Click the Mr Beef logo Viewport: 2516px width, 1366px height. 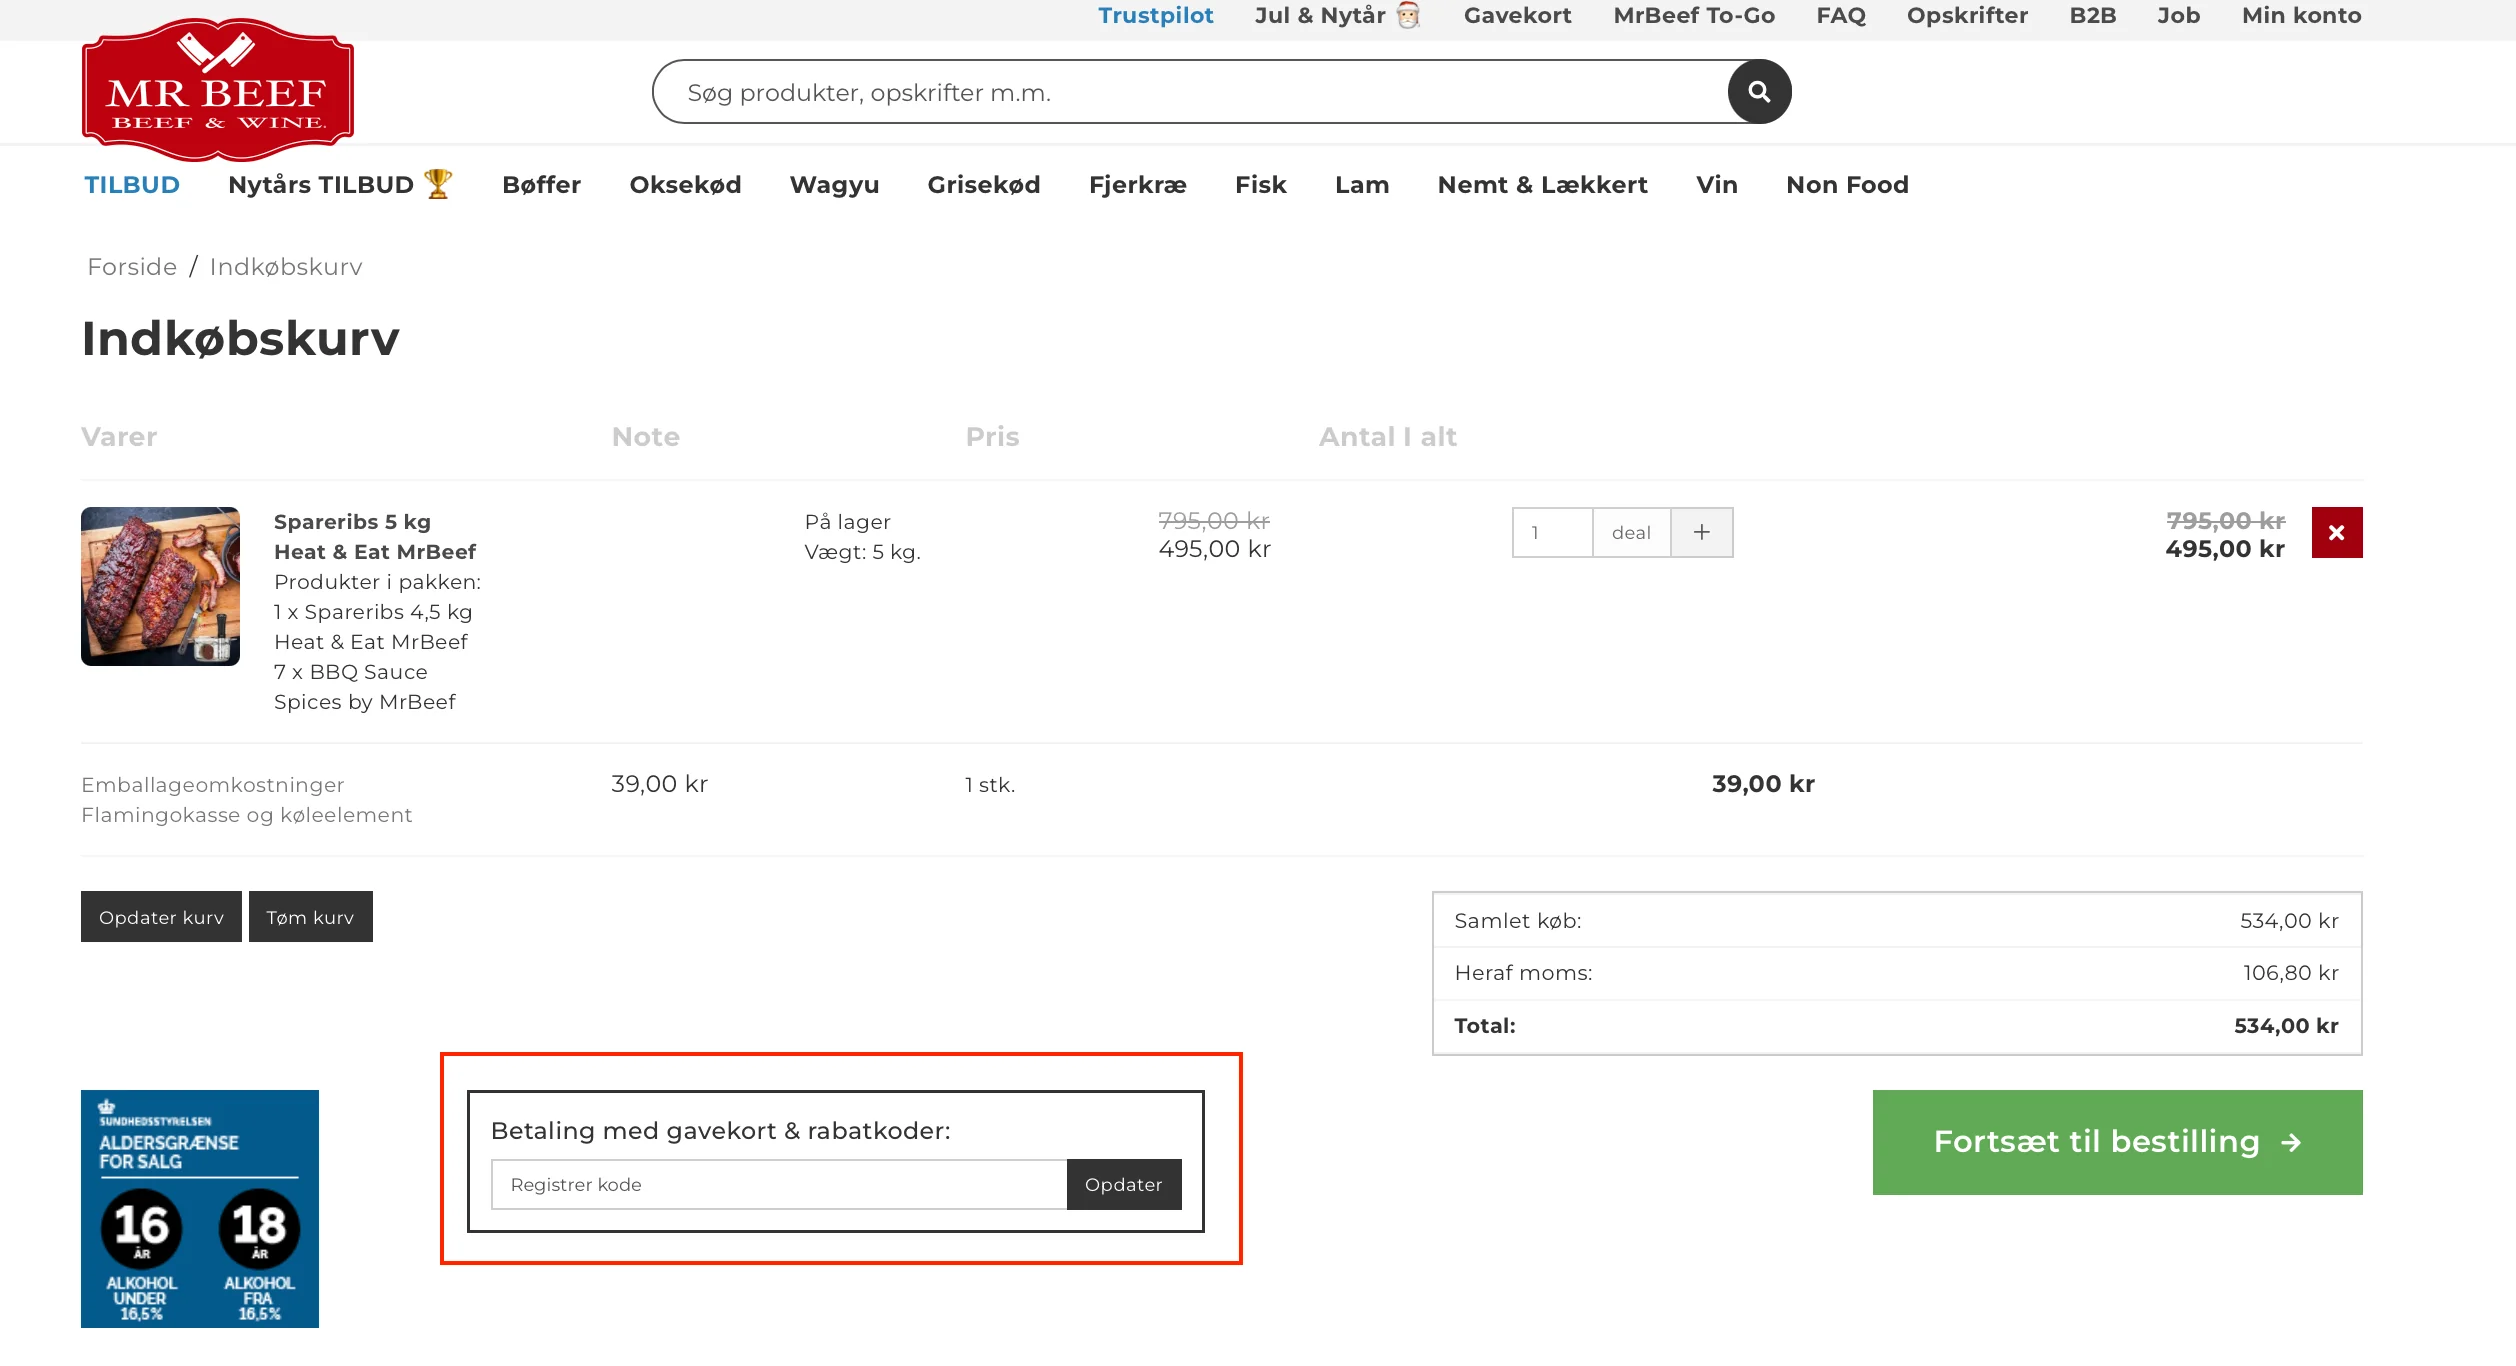pos(218,90)
